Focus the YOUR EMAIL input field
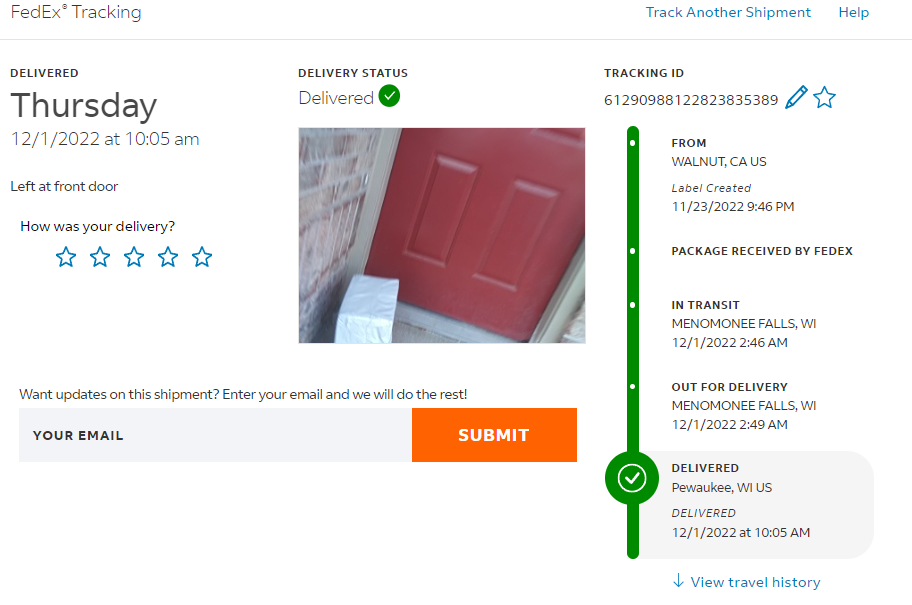 [x=215, y=435]
